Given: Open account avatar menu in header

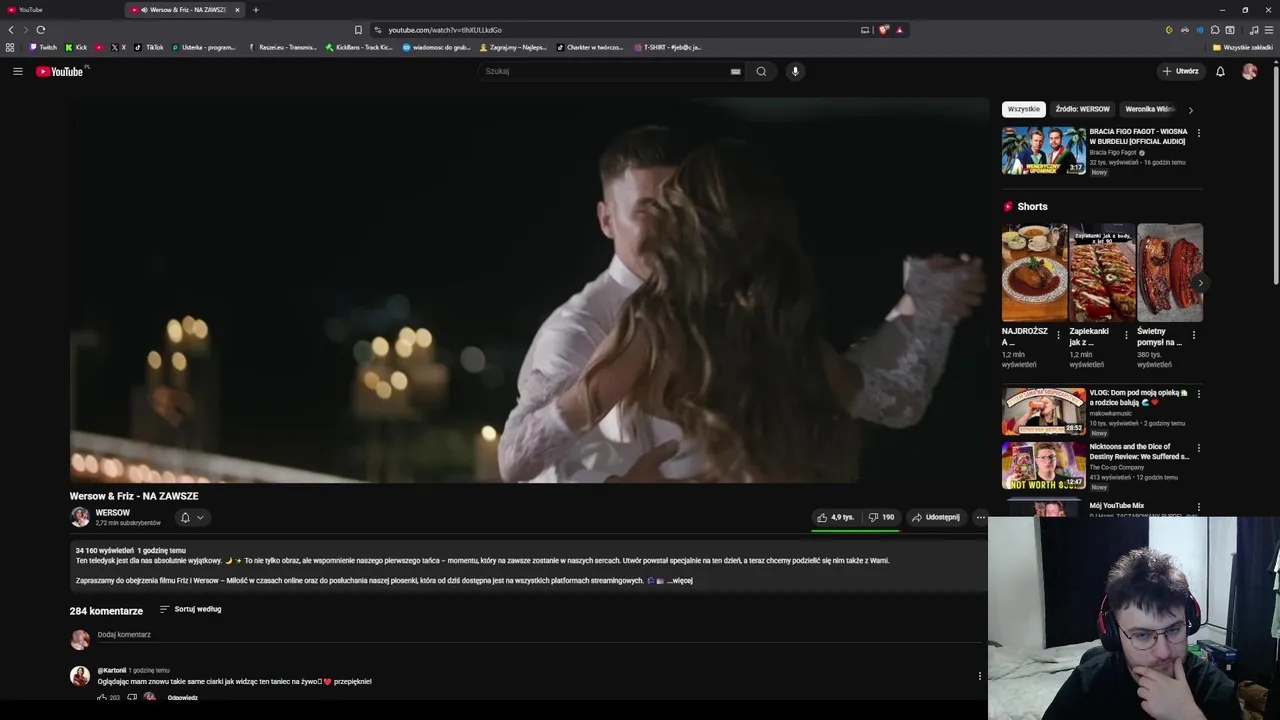Looking at the screenshot, I should point(1249,71).
